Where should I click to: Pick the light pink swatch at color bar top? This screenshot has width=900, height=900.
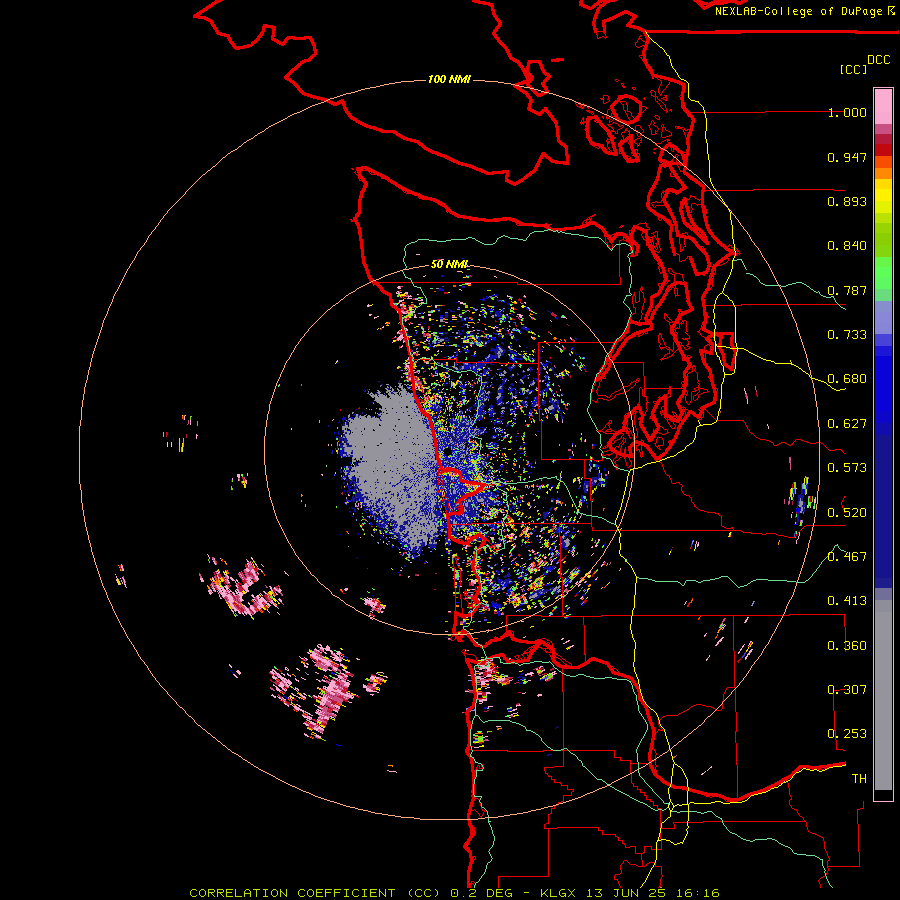[883, 106]
